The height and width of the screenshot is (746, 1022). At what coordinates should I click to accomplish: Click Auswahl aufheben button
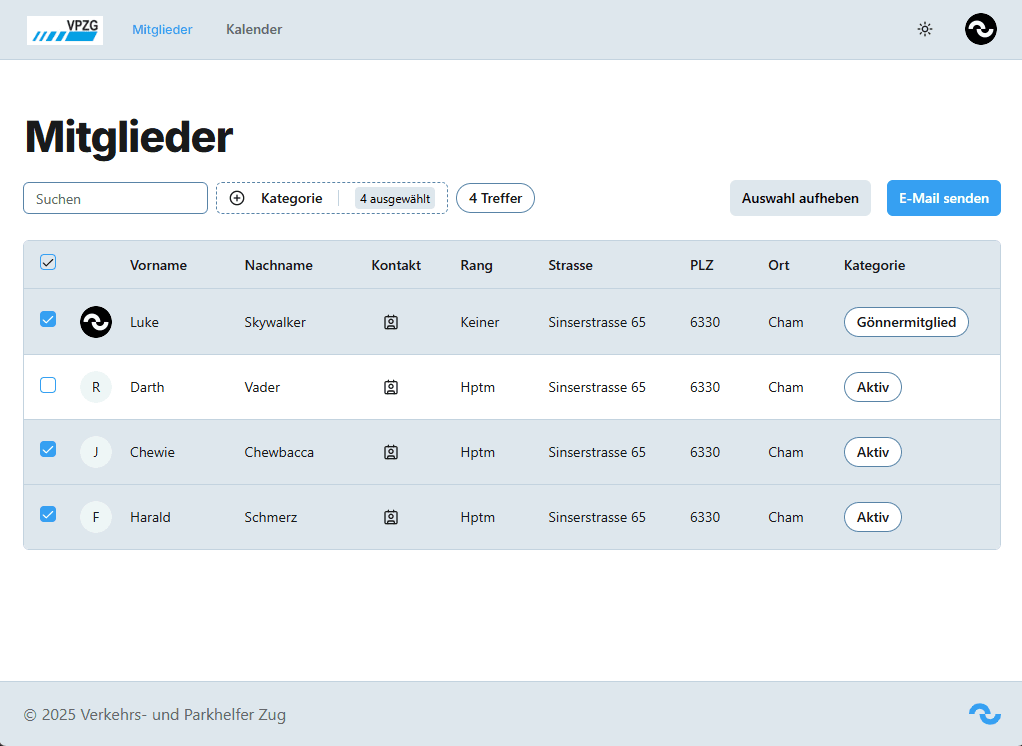(x=800, y=198)
